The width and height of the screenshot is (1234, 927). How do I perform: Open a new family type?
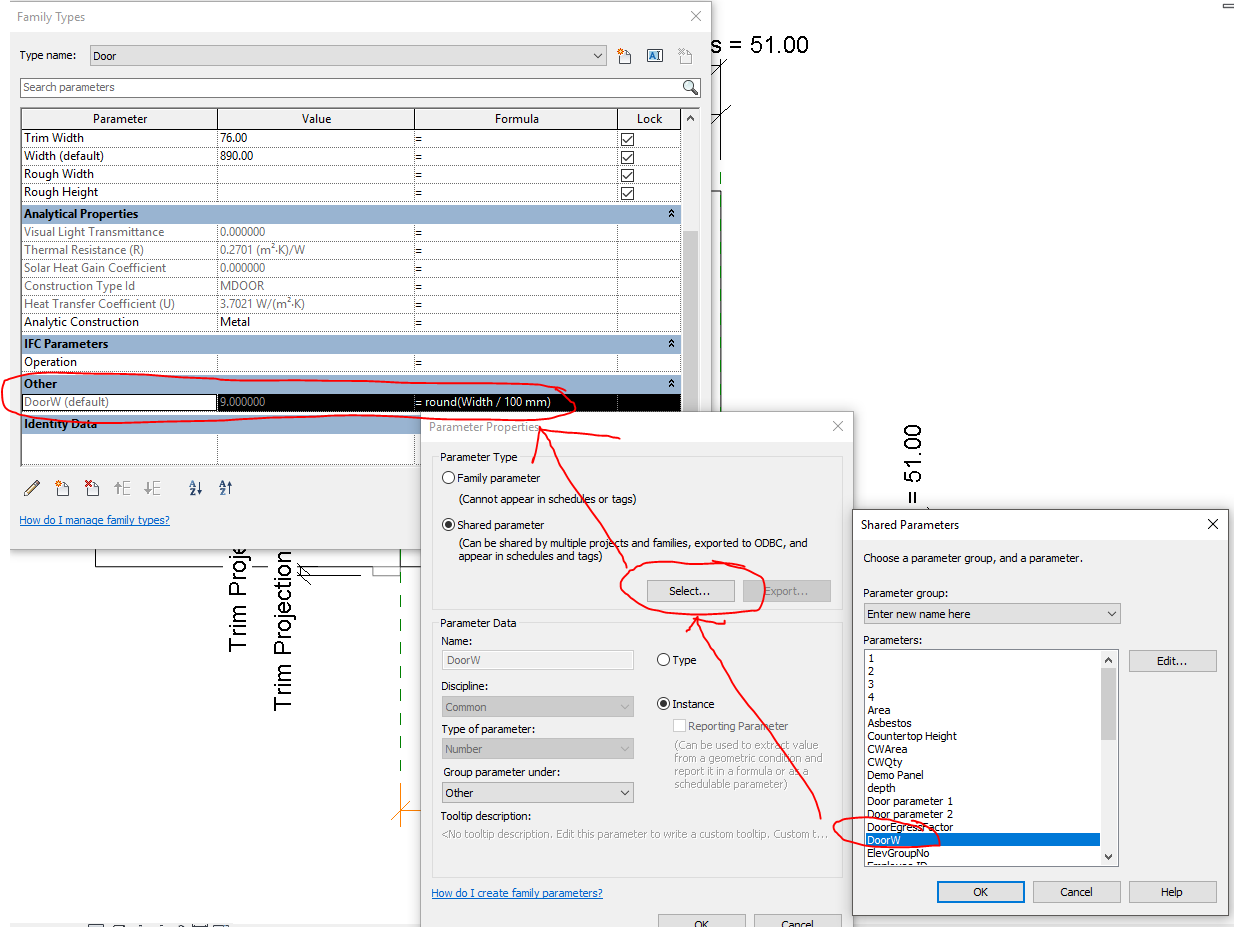point(624,55)
